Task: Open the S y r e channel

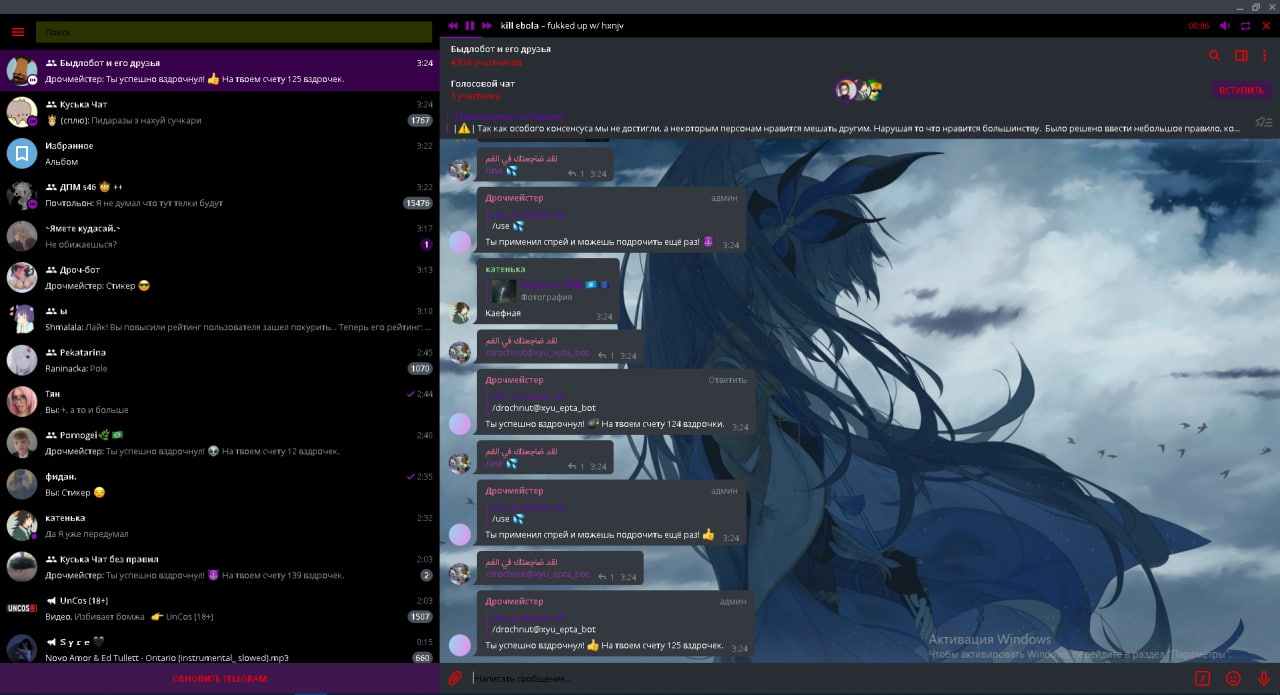Action: pyautogui.click(x=219, y=647)
